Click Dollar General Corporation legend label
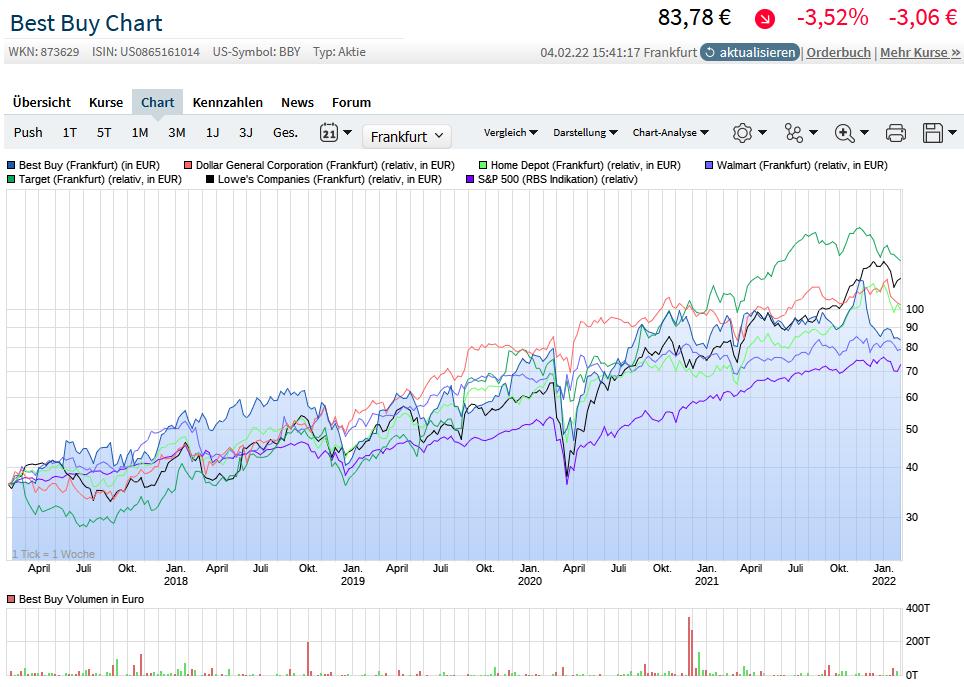The height and width of the screenshot is (687, 964). (325, 165)
